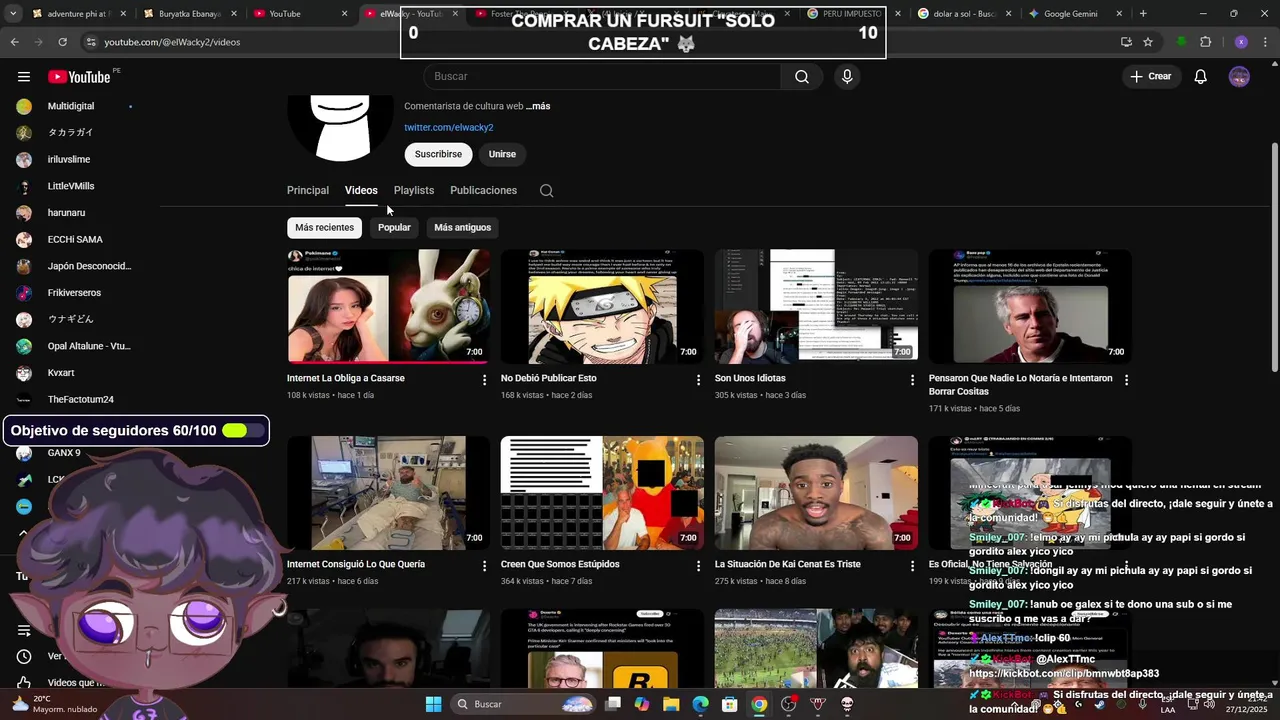Image resolution: width=1280 pixels, height=720 pixels.
Task: Open Chrome from the taskbar
Action: click(759, 704)
